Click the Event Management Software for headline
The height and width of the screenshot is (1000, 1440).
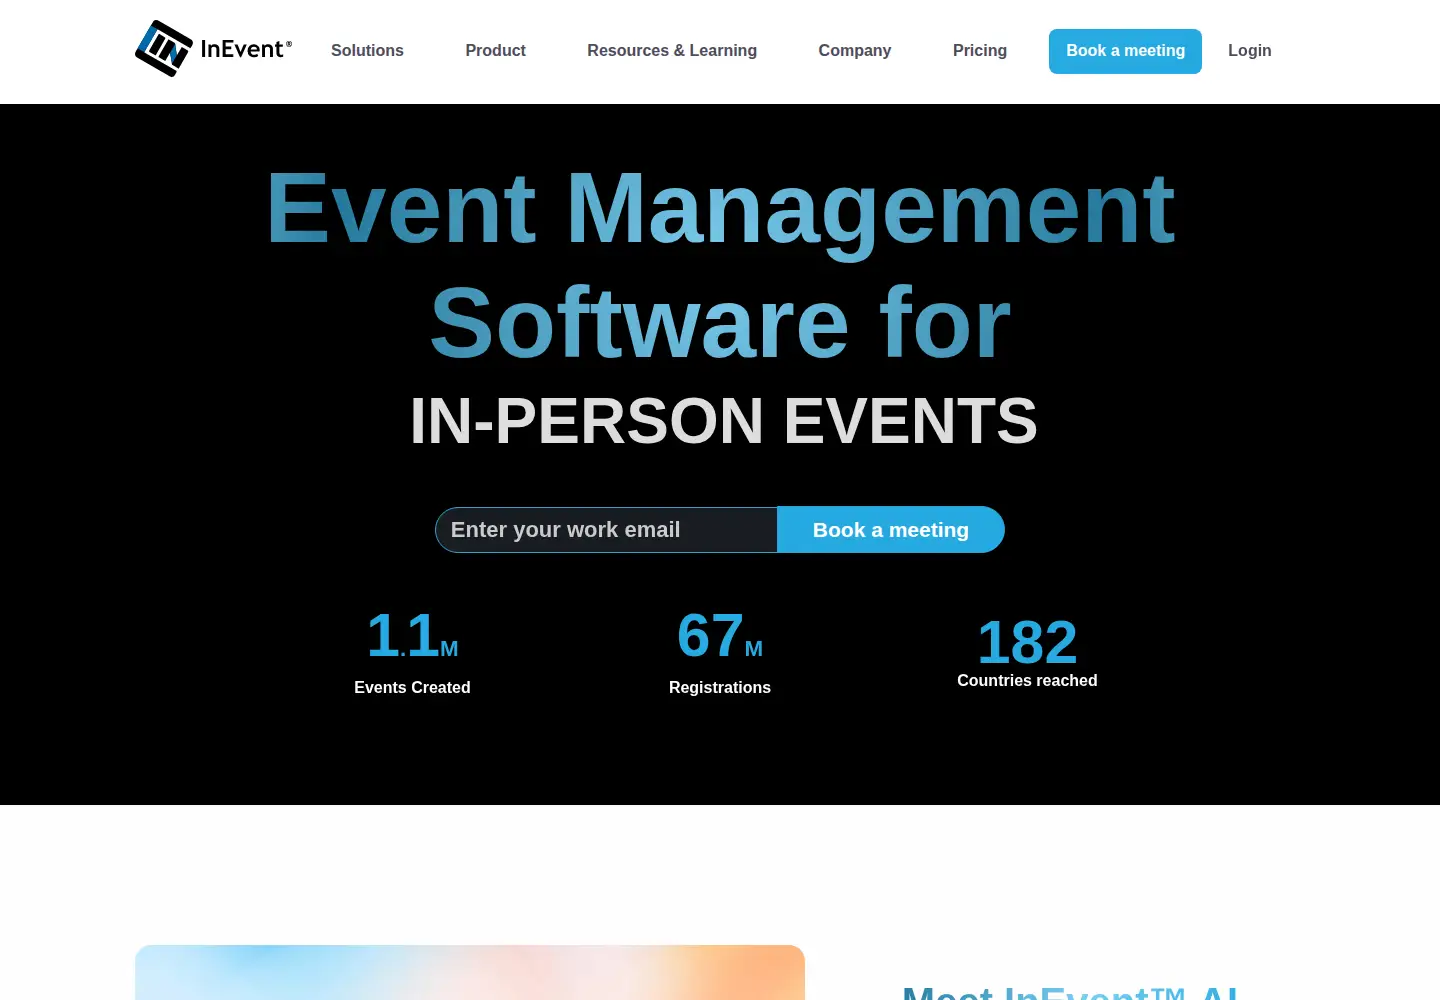(x=720, y=265)
